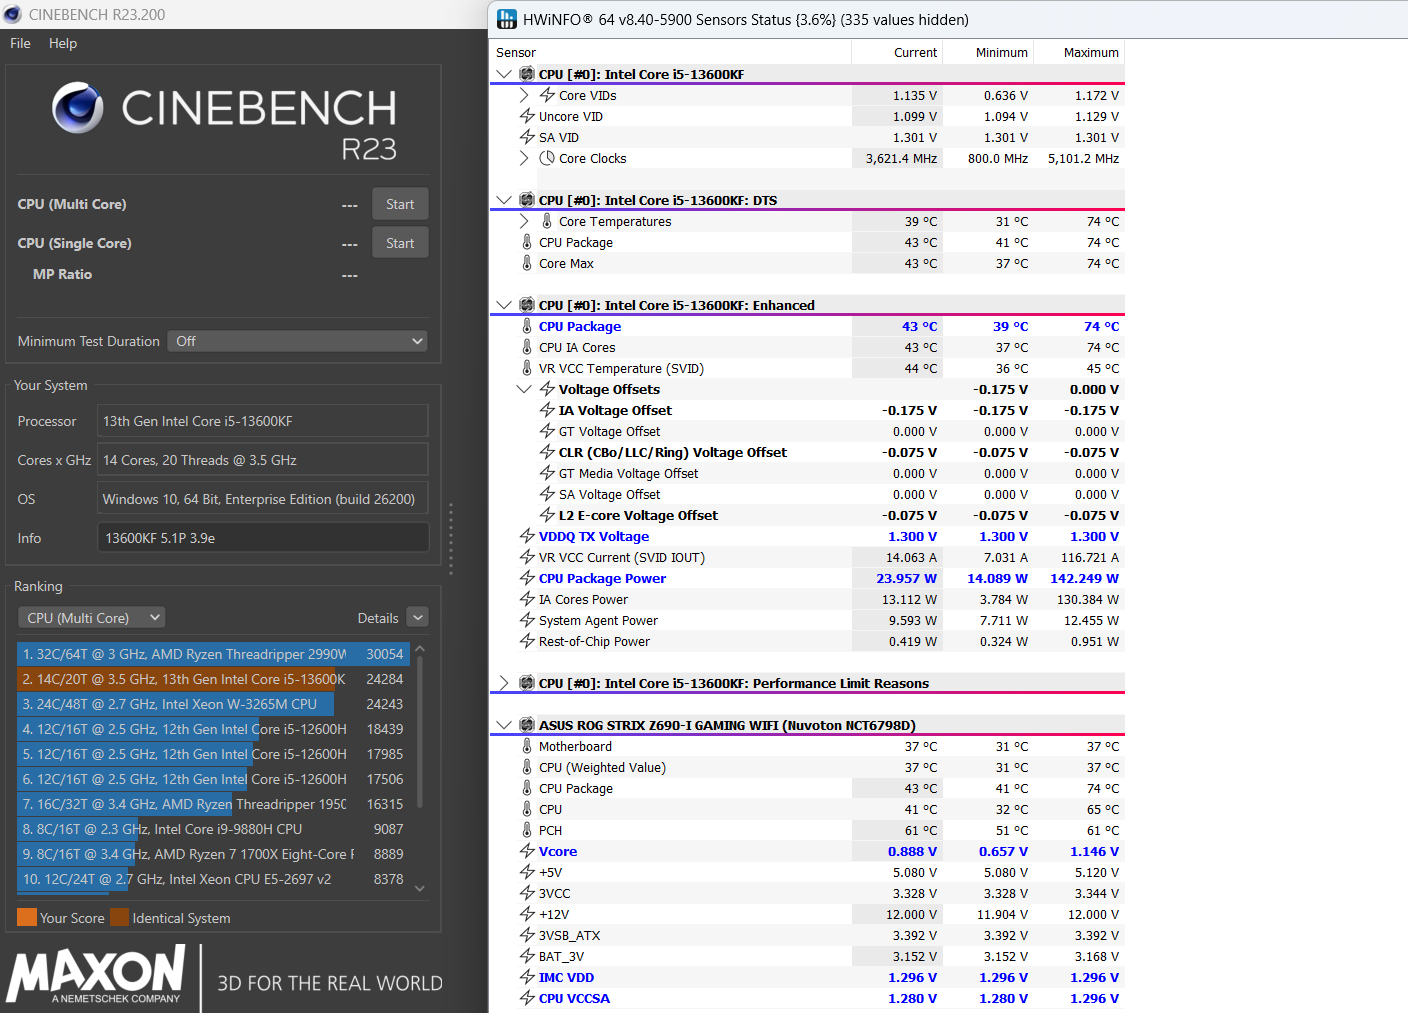Click the Maximum column header in HWiNFO
Image resolution: width=1408 pixels, height=1013 pixels.
point(1079,52)
